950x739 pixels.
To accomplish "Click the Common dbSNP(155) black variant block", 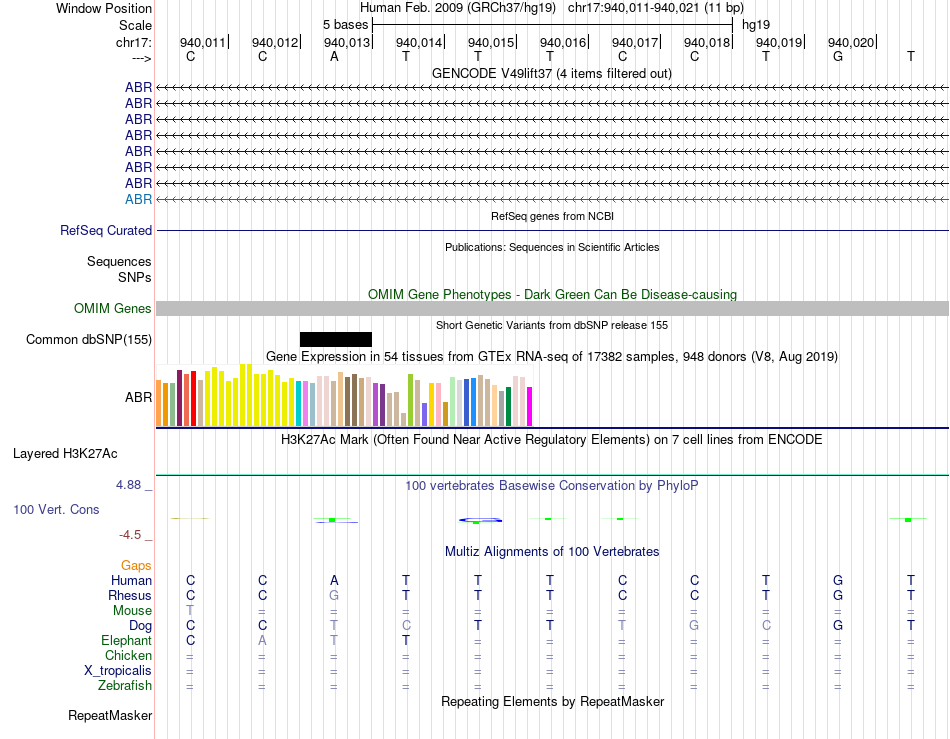I will click(336, 339).
